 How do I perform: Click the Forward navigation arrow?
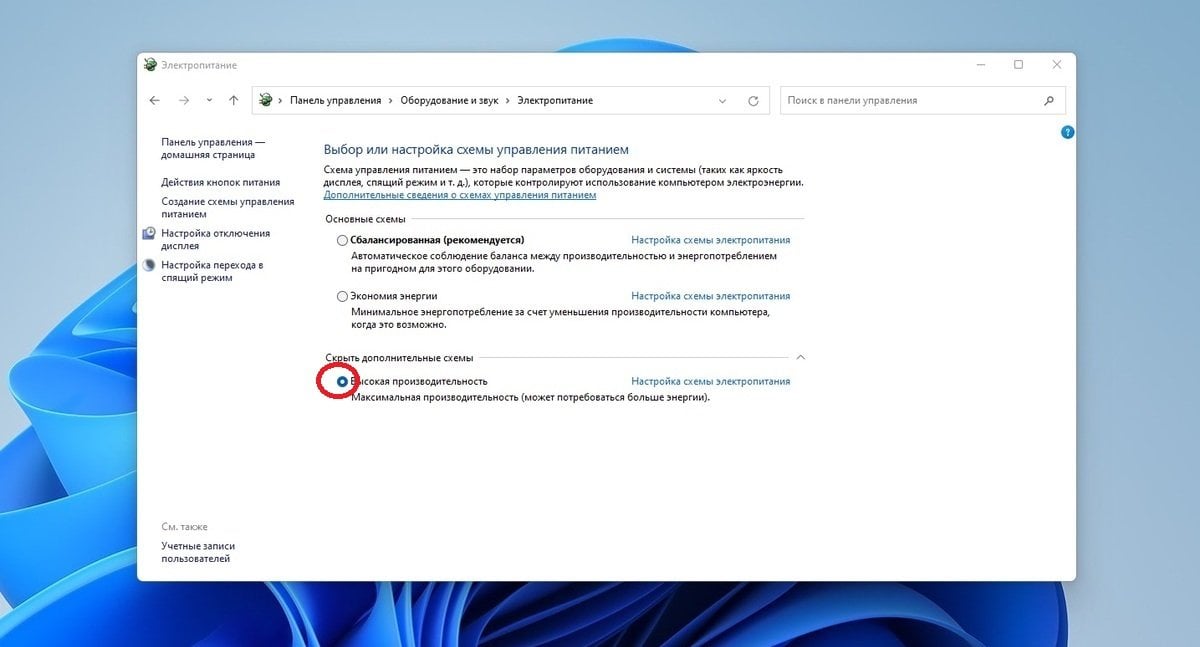pyautogui.click(x=184, y=100)
